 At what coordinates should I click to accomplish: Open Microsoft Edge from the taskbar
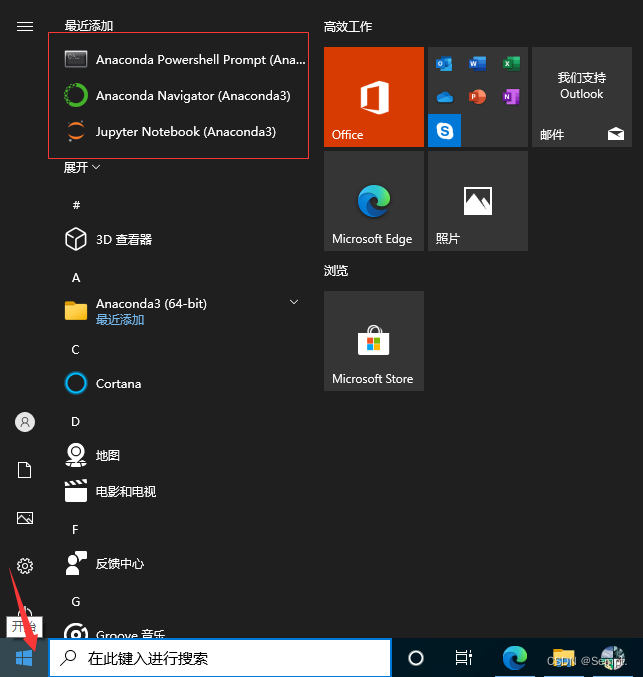pyautogui.click(x=515, y=658)
